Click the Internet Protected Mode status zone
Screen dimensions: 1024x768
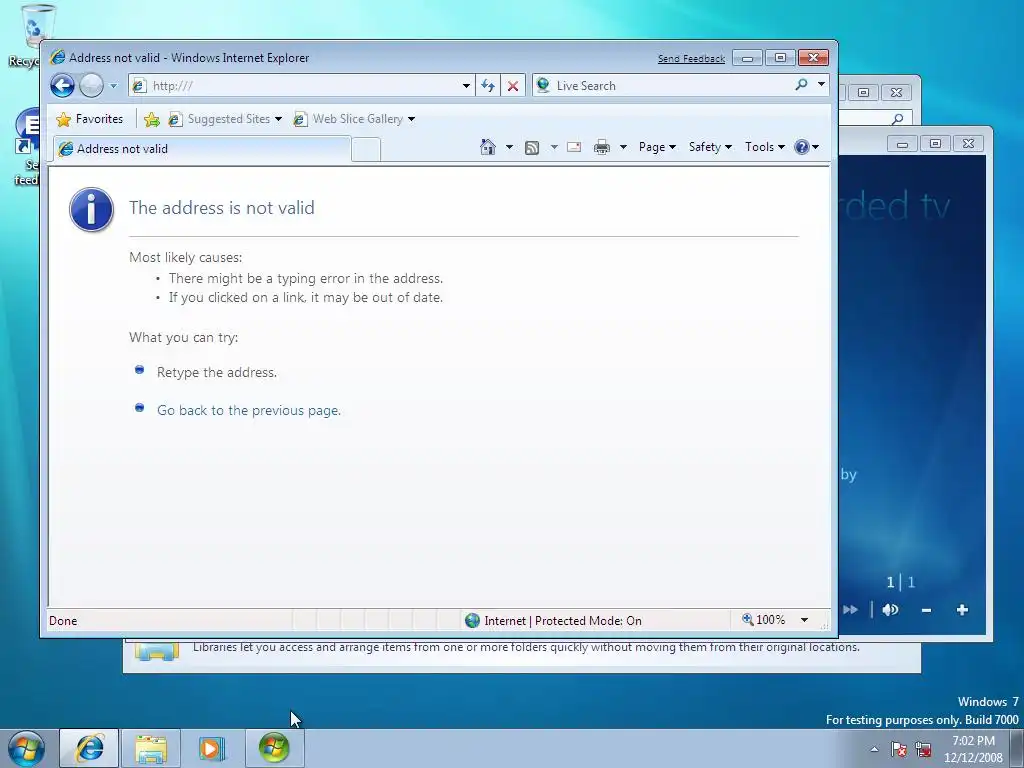554,620
